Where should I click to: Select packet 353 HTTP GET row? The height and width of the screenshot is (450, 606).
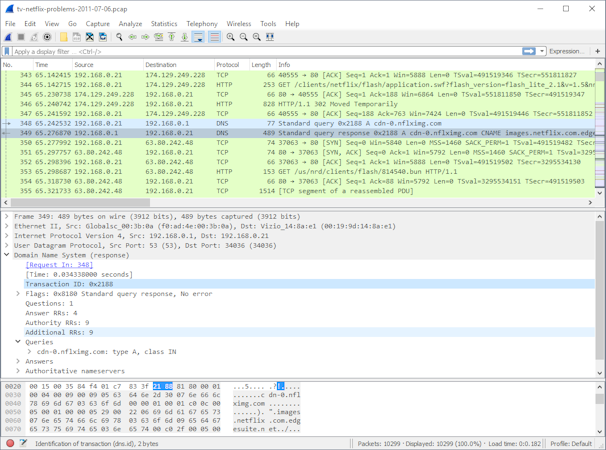(x=298, y=172)
